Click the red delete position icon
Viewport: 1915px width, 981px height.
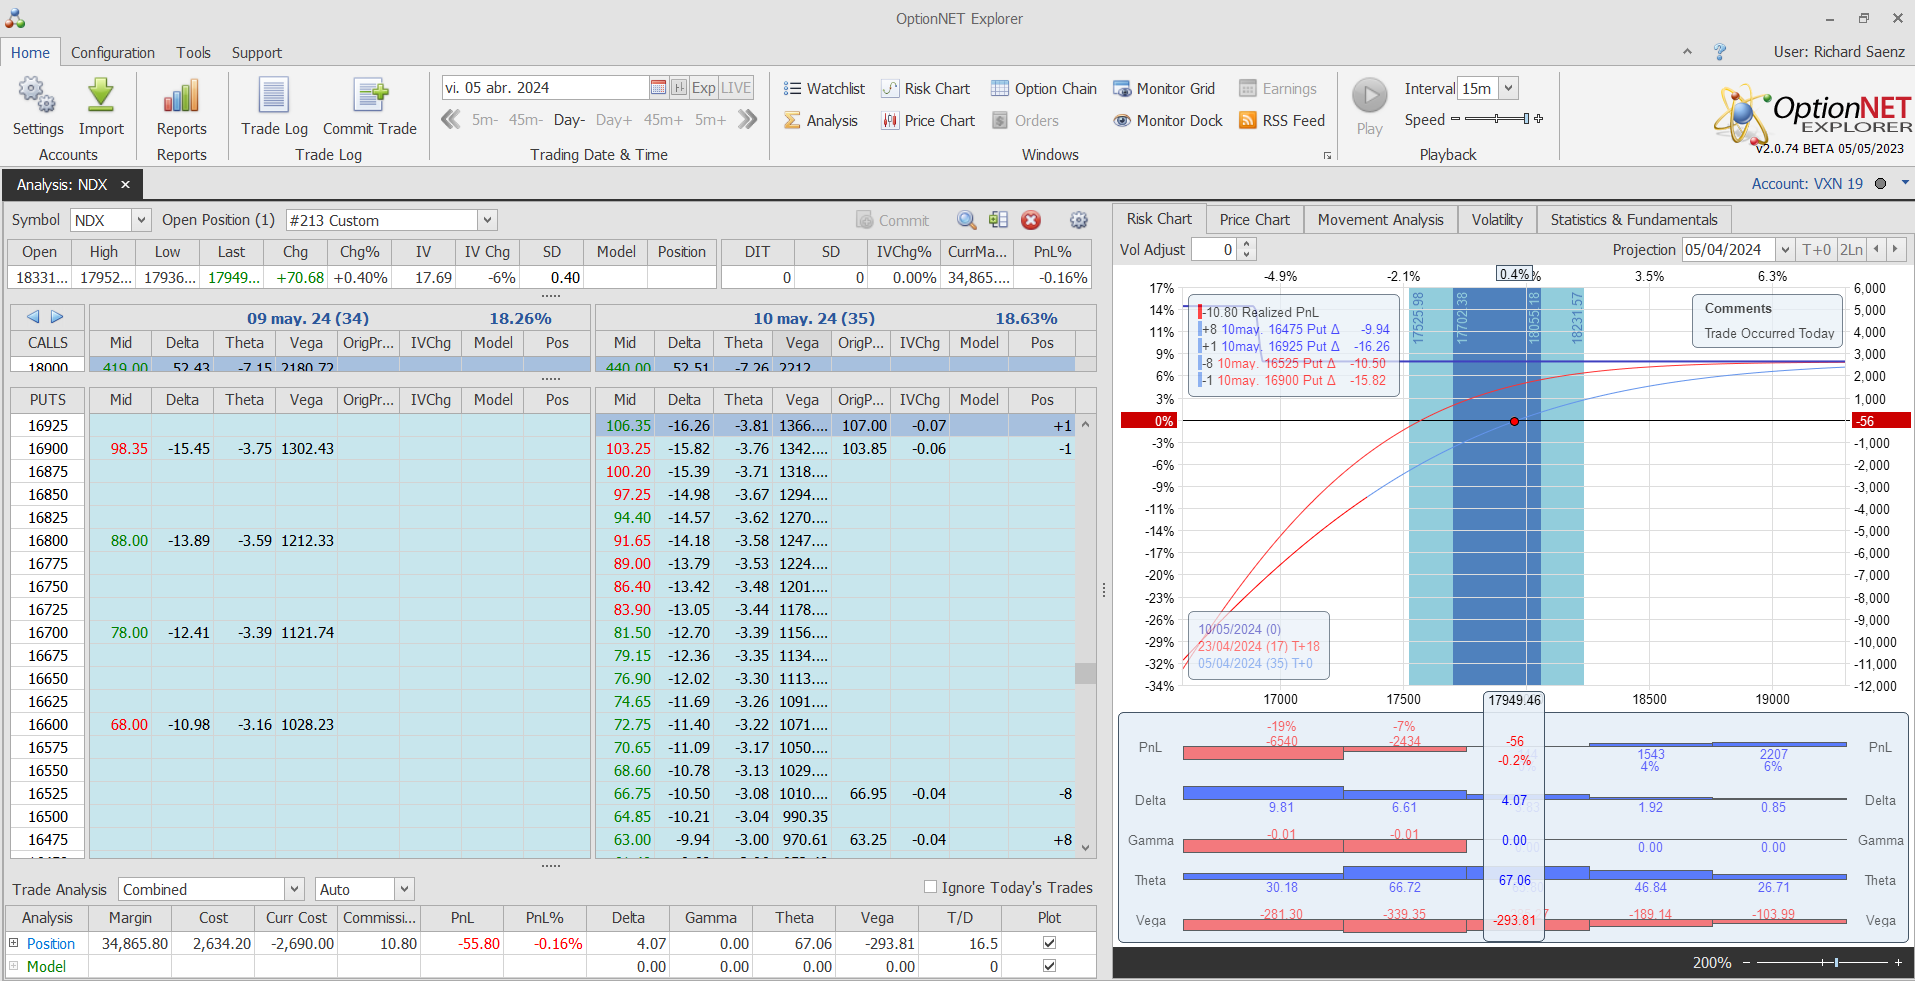tap(1031, 220)
